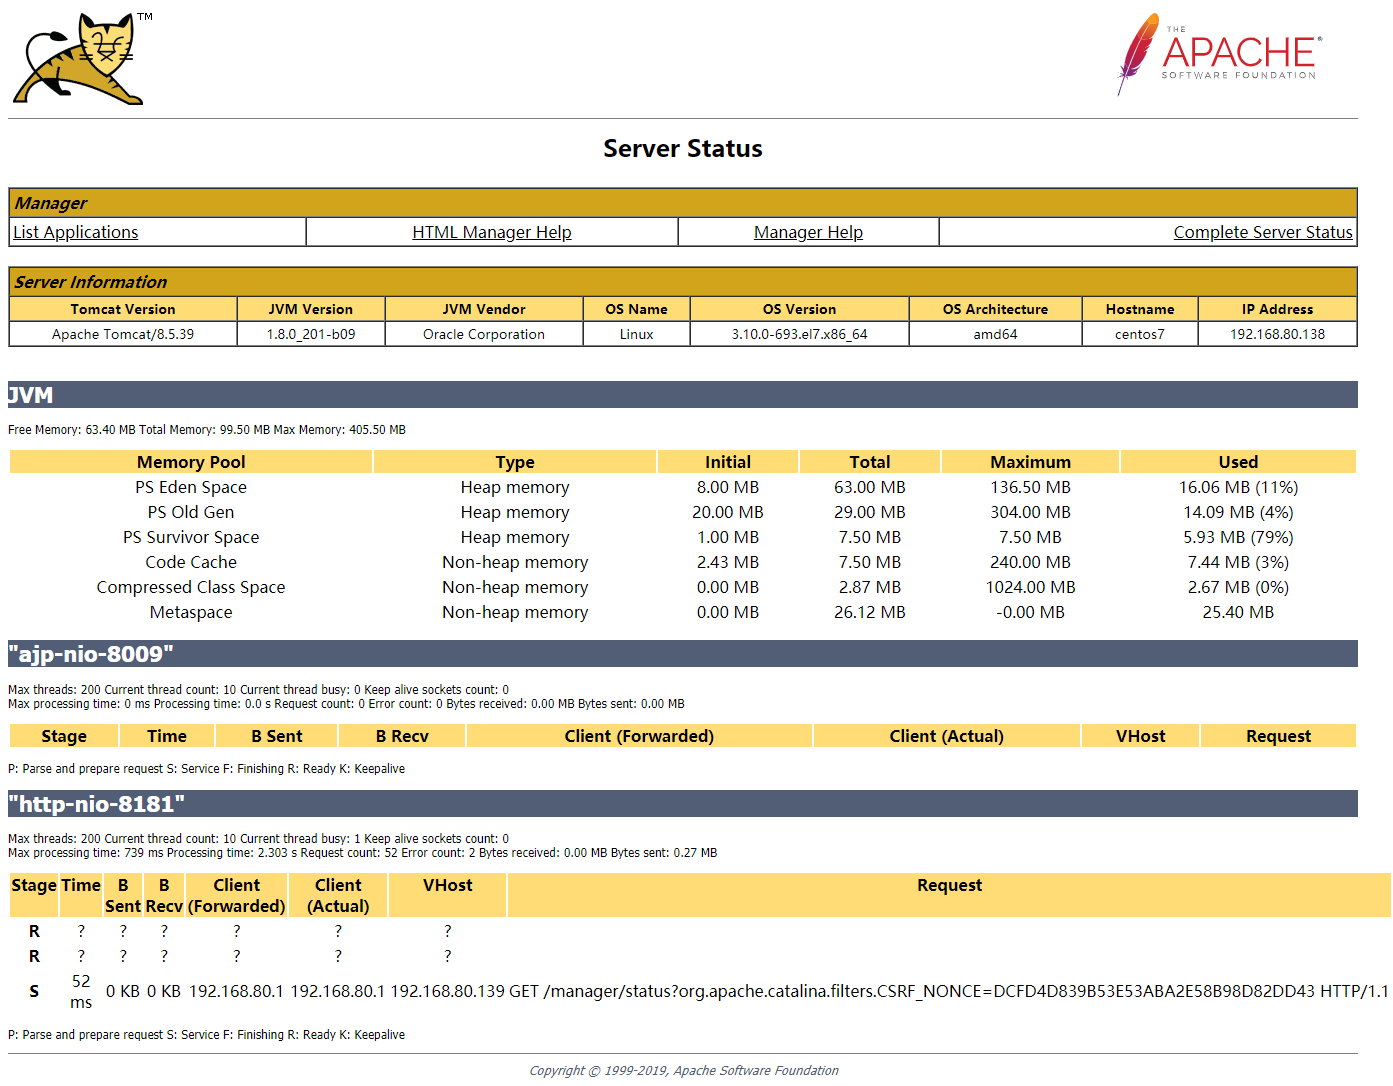Select the Code Cache row name
Image resolution: width=1393 pixels, height=1086 pixels.
coord(191,562)
